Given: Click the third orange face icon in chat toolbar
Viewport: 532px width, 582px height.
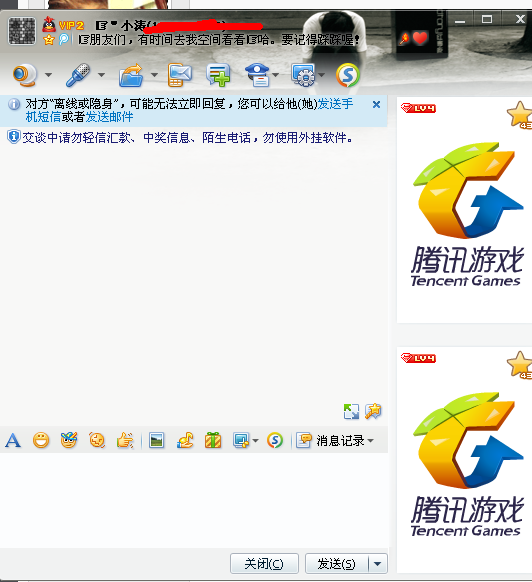Looking at the screenshot, I should pos(97,441).
